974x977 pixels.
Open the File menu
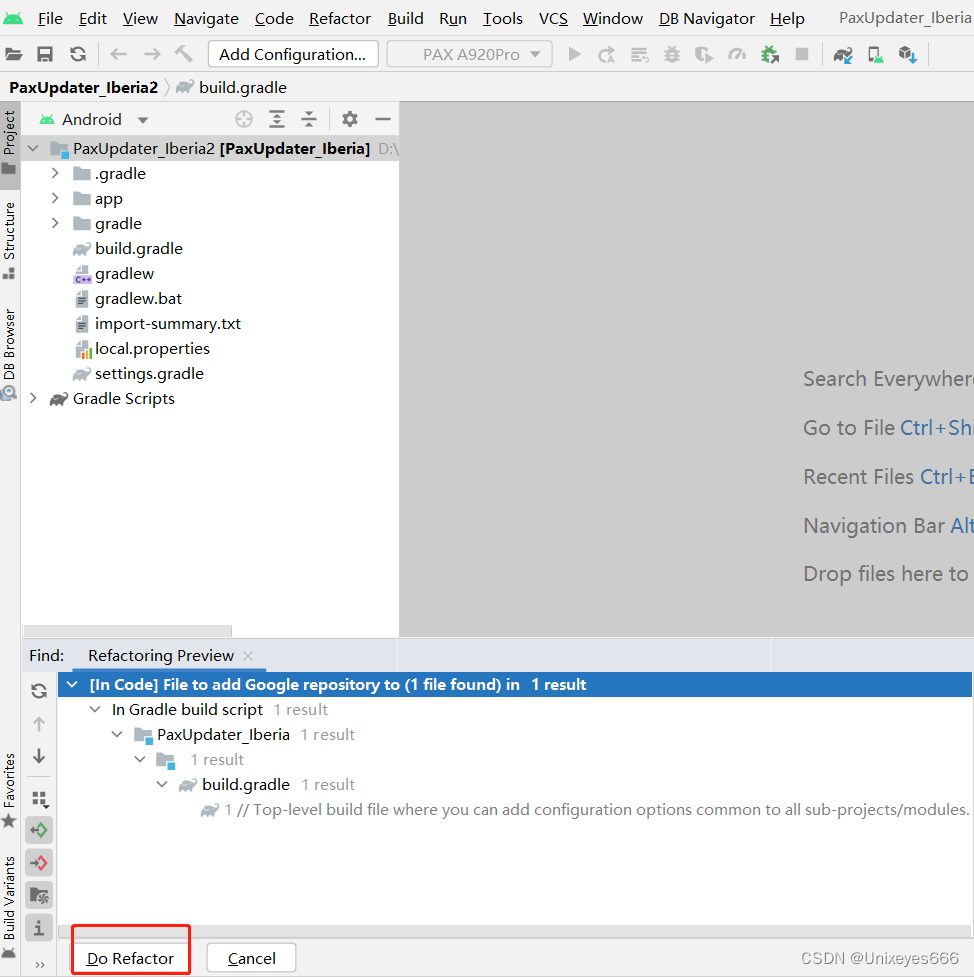point(50,19)
